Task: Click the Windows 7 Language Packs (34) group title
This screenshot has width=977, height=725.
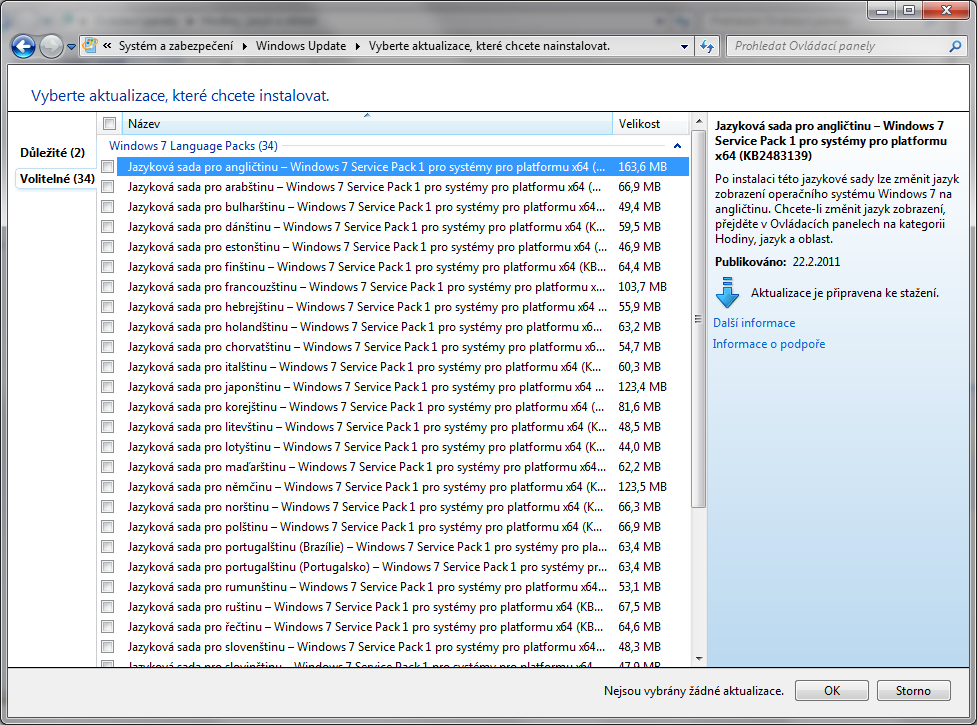Action: (x=193, y=146)
